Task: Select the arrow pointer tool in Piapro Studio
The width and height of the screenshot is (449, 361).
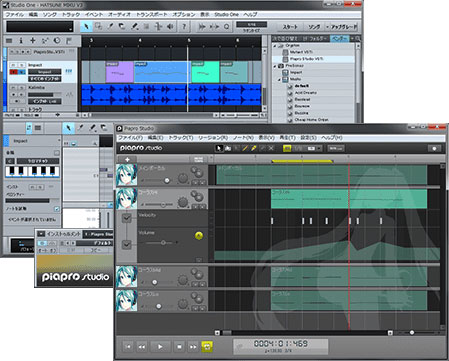Action: click(x=219, y=148)
